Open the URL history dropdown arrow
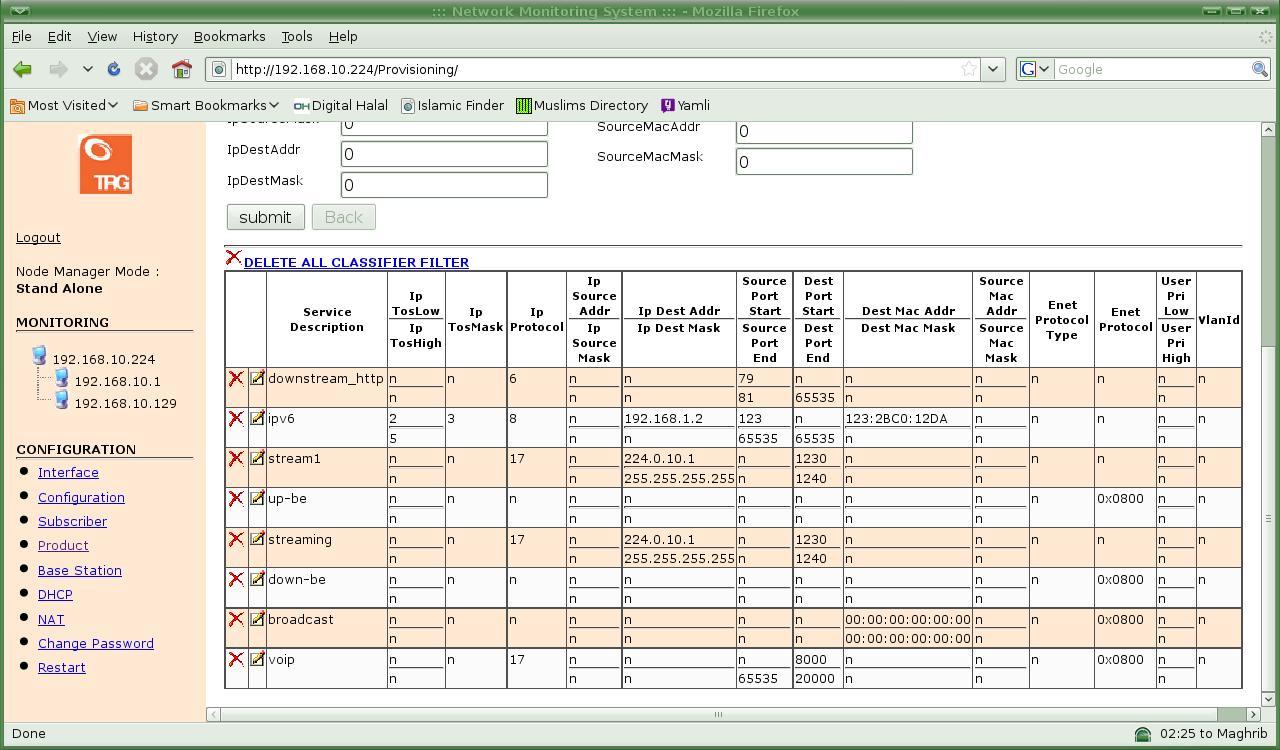The image size is (1280, 750). tap(993, 69)
